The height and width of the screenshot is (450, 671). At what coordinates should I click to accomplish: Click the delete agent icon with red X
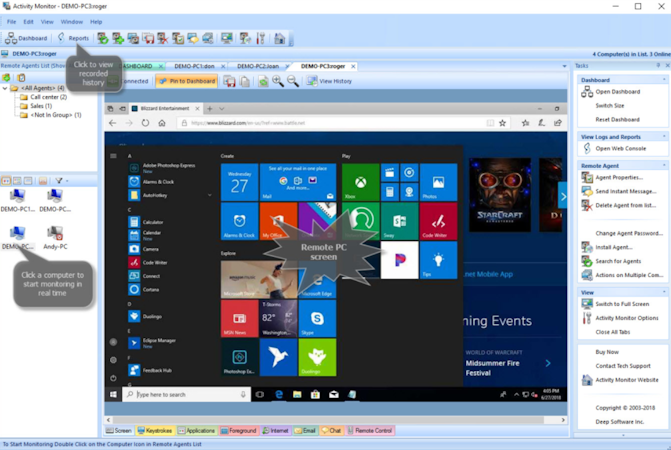coord(163,38)
